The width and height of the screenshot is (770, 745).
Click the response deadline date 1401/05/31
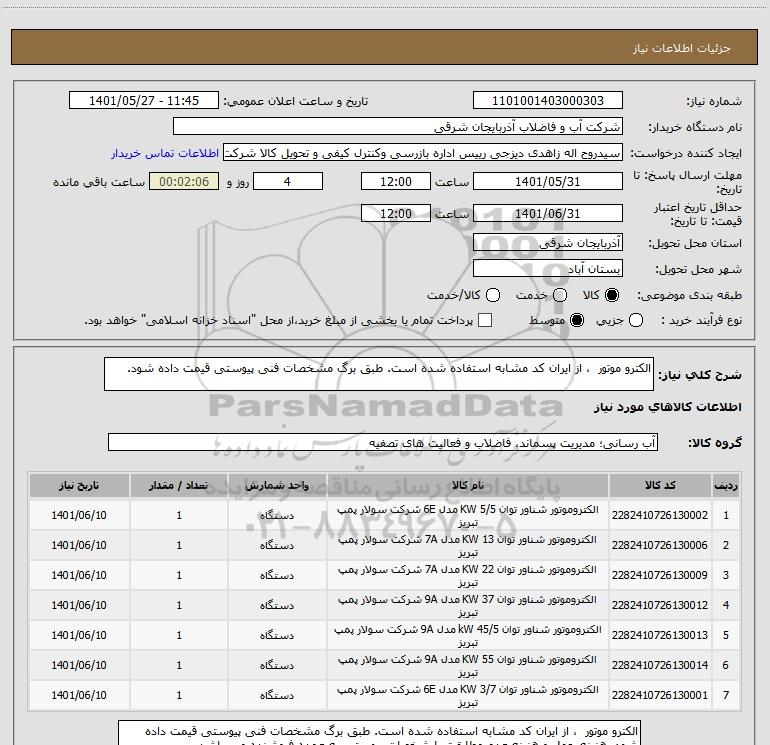point(548,182)
